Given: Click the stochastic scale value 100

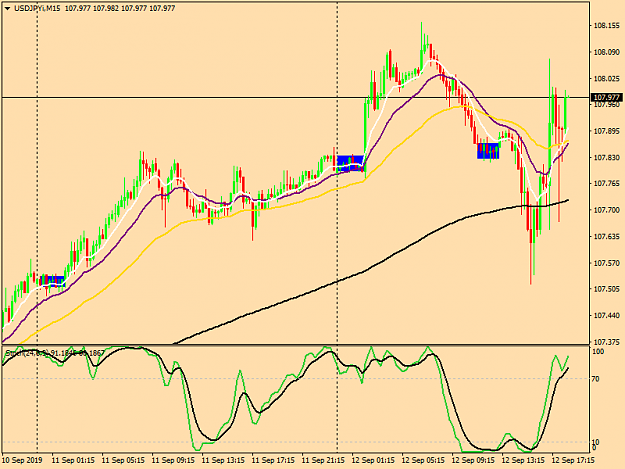Looking at the screenshot, I should 599,352.
